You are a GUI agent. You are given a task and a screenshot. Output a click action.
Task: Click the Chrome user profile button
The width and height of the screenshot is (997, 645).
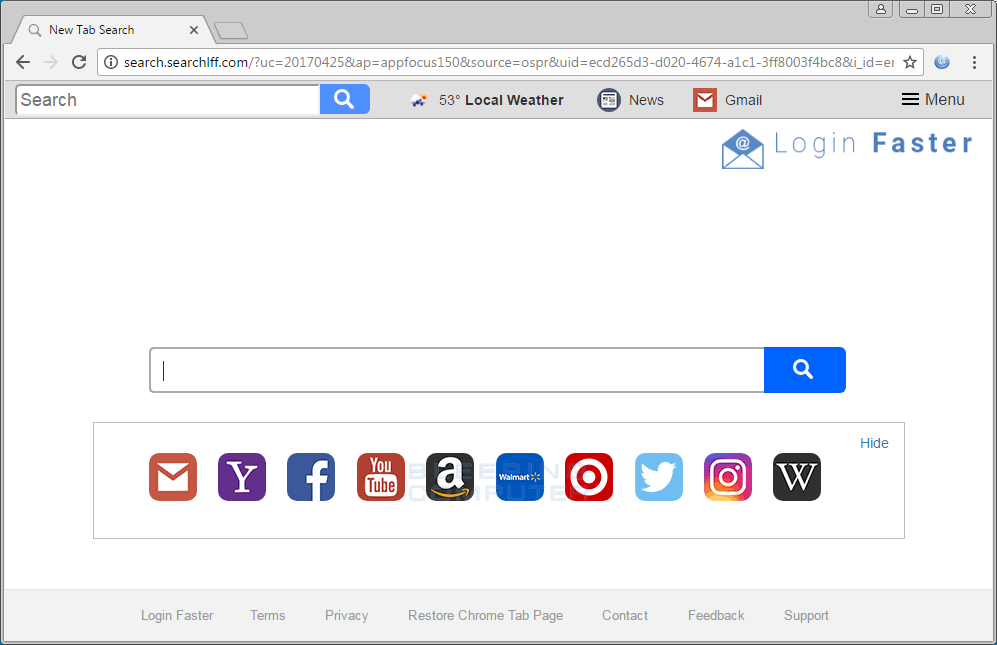(x=881, y=9)
